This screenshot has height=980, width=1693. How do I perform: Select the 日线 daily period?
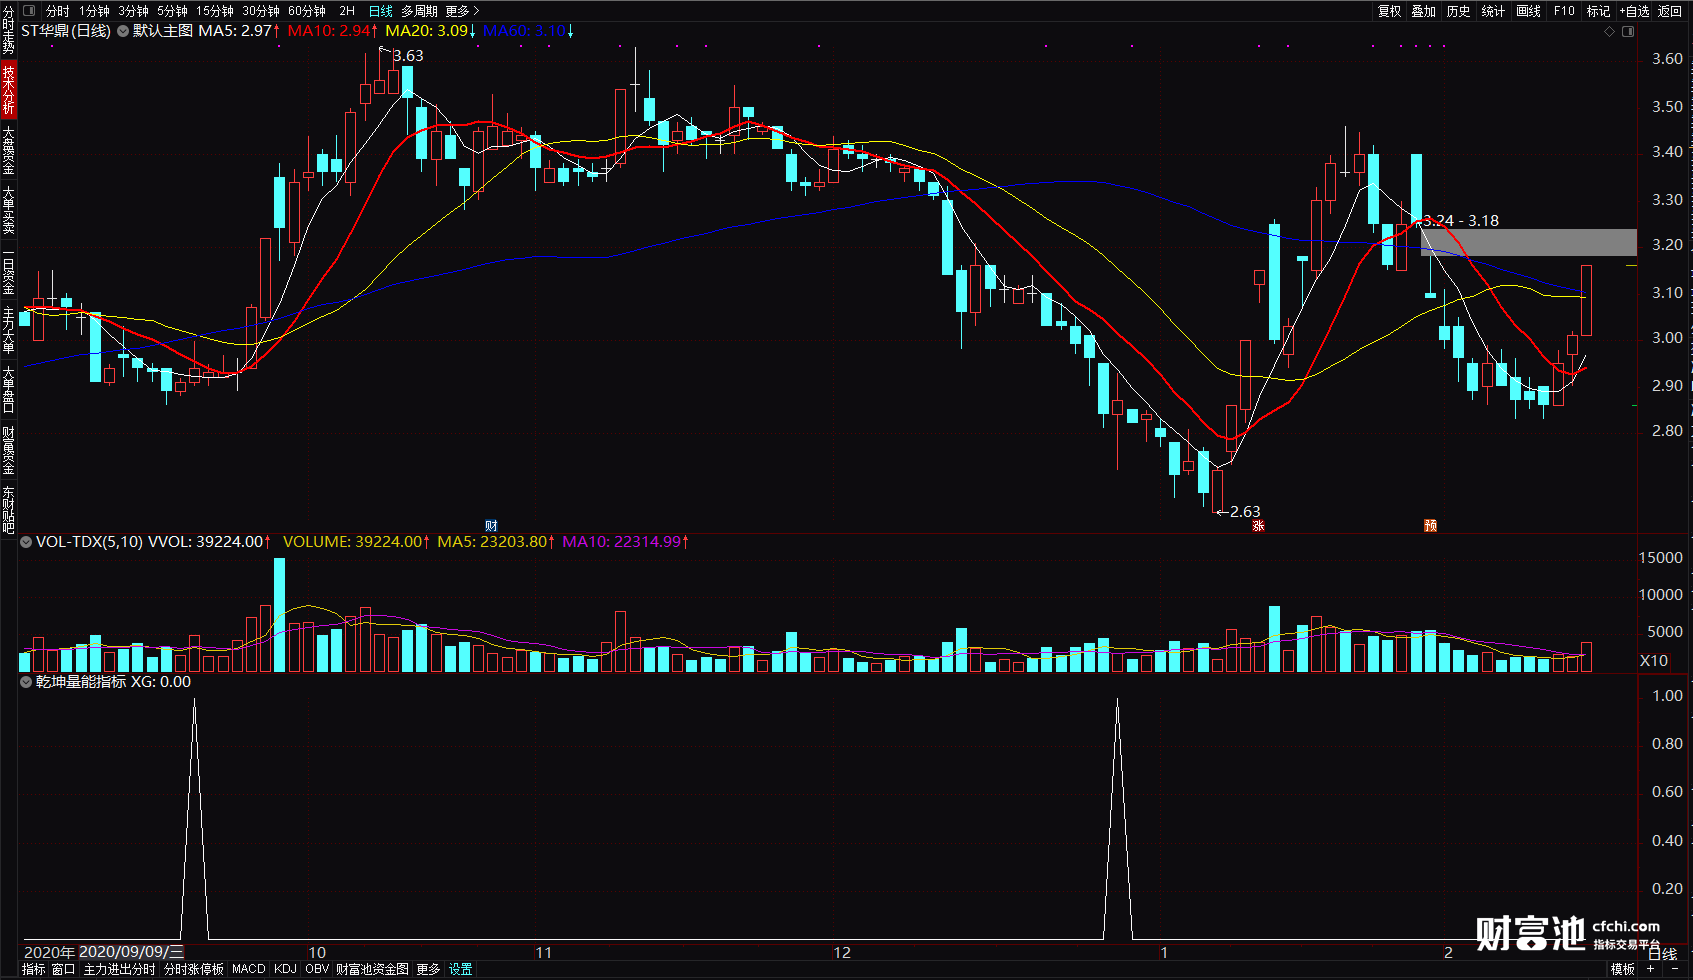[381, 11]
